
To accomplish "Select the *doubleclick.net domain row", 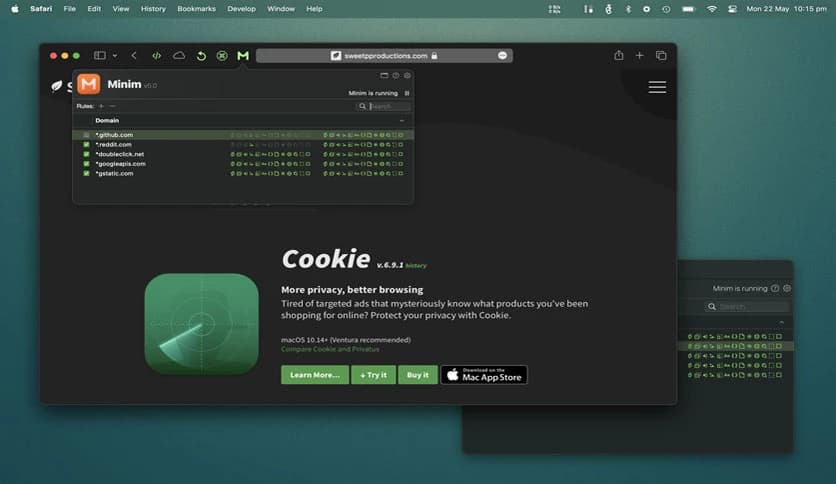I will [243, 154].
